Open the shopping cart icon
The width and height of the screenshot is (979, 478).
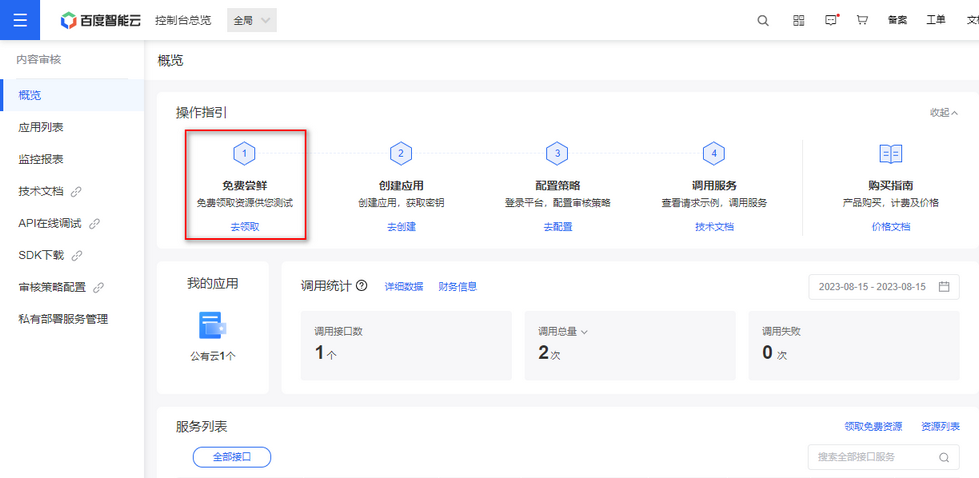(862, 20)
